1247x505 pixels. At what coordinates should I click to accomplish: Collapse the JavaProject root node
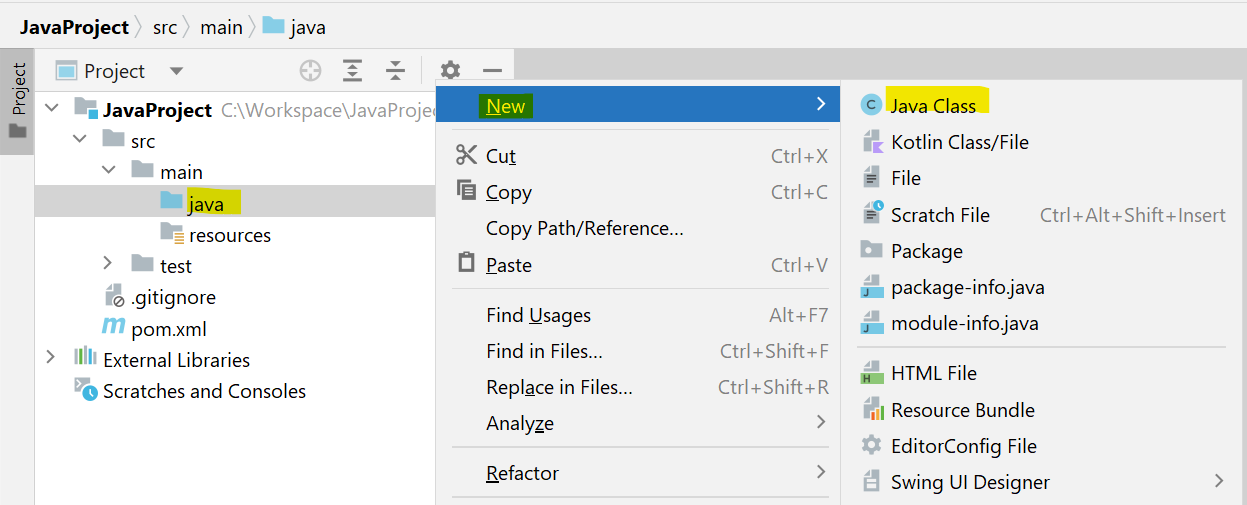(x=50, y=110)
